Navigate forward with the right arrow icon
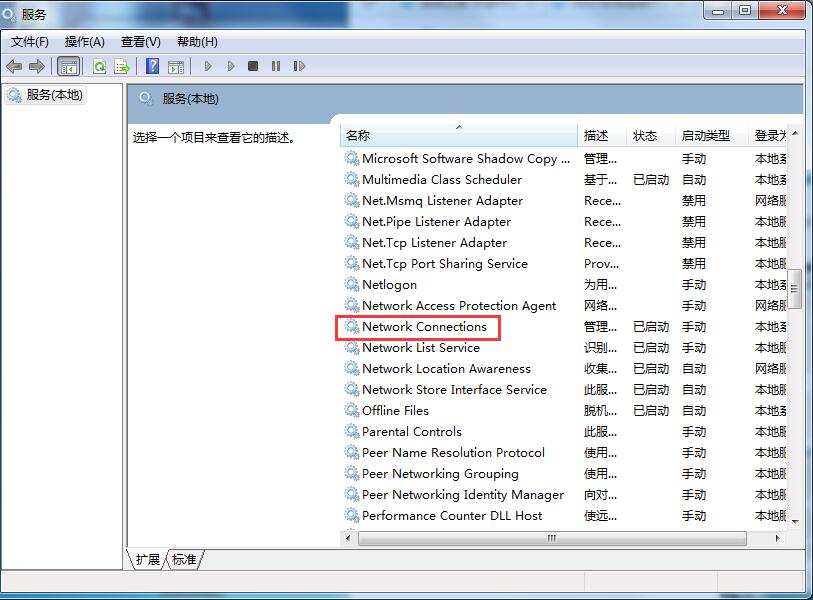Viewport: 813px width, 600px height. point(35,66)
